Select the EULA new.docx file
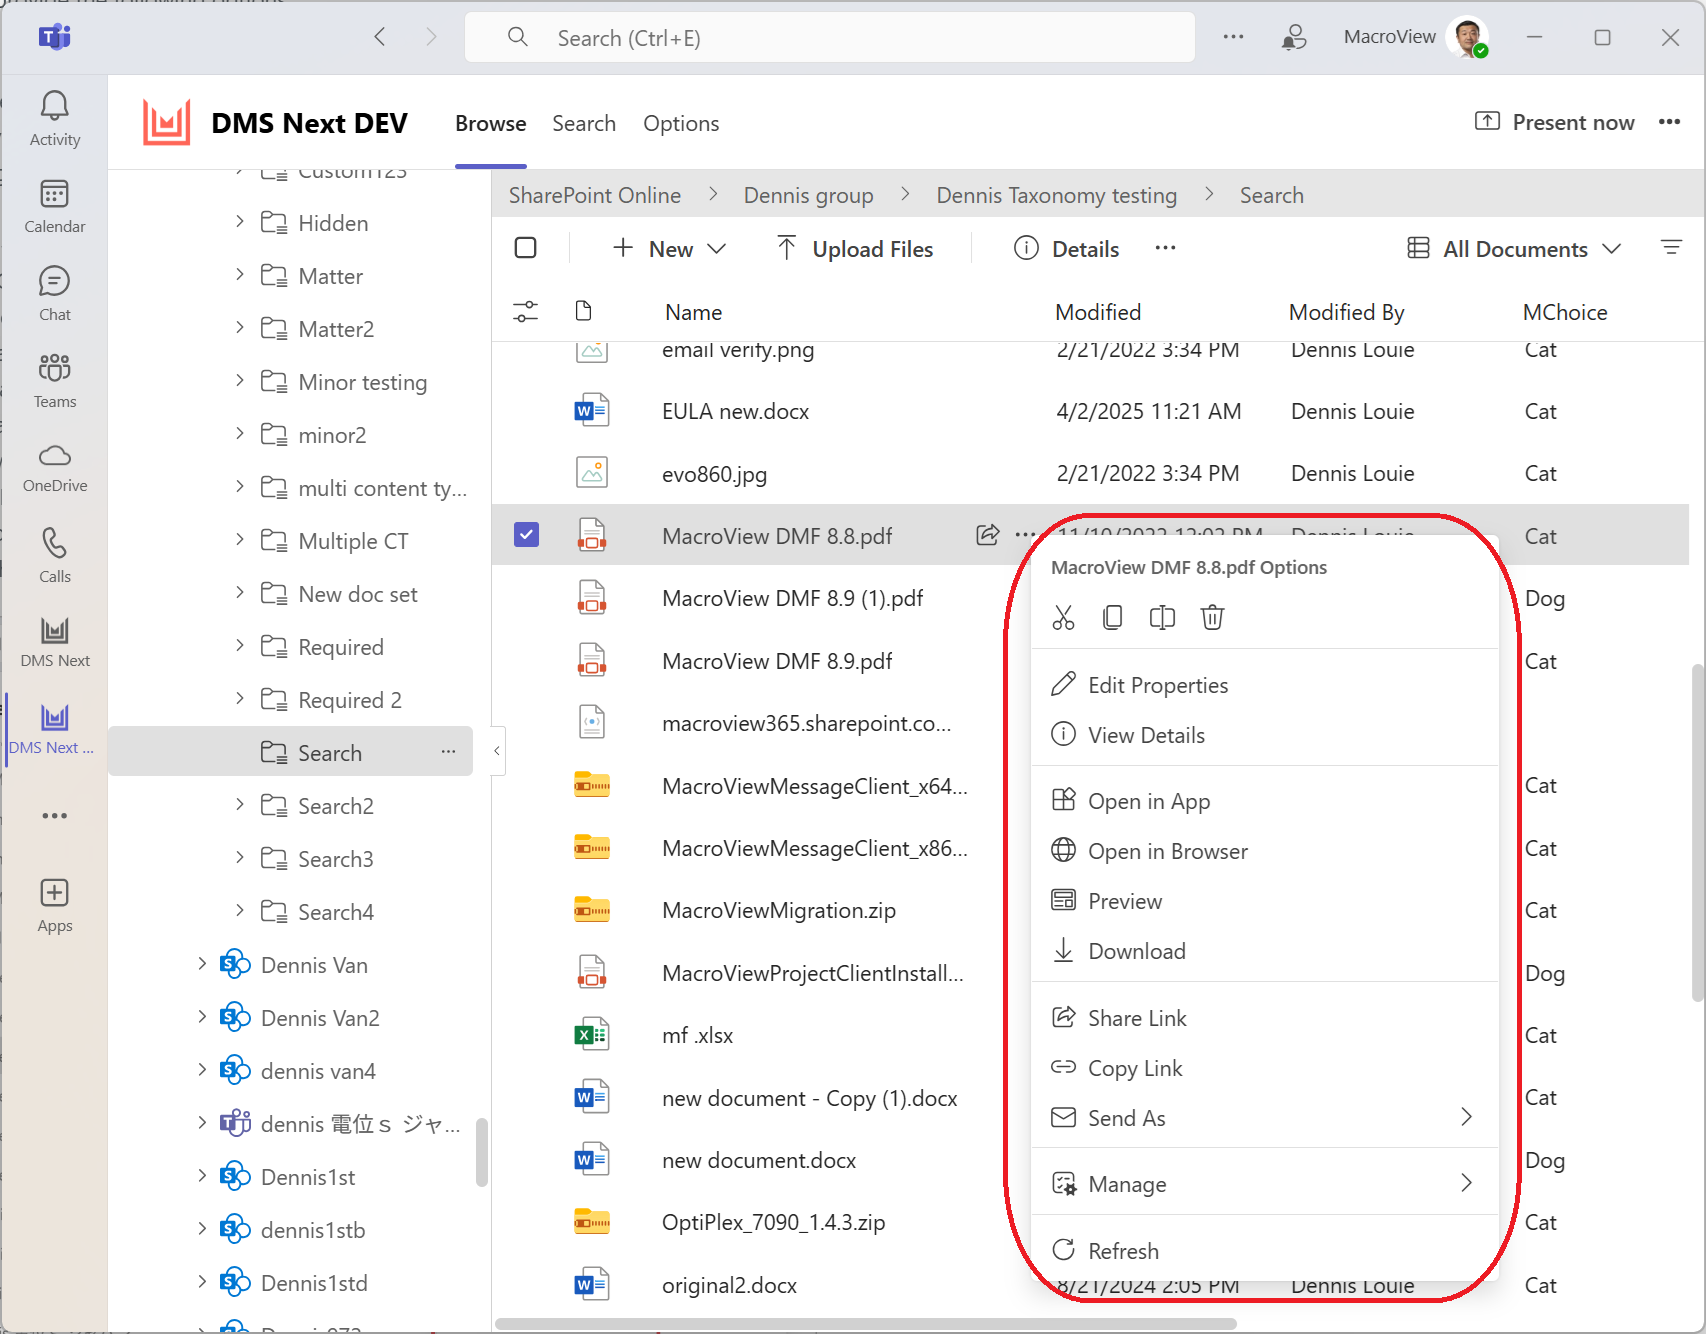The width and height of the screenshot is (1706, 1334). (735, 411)
